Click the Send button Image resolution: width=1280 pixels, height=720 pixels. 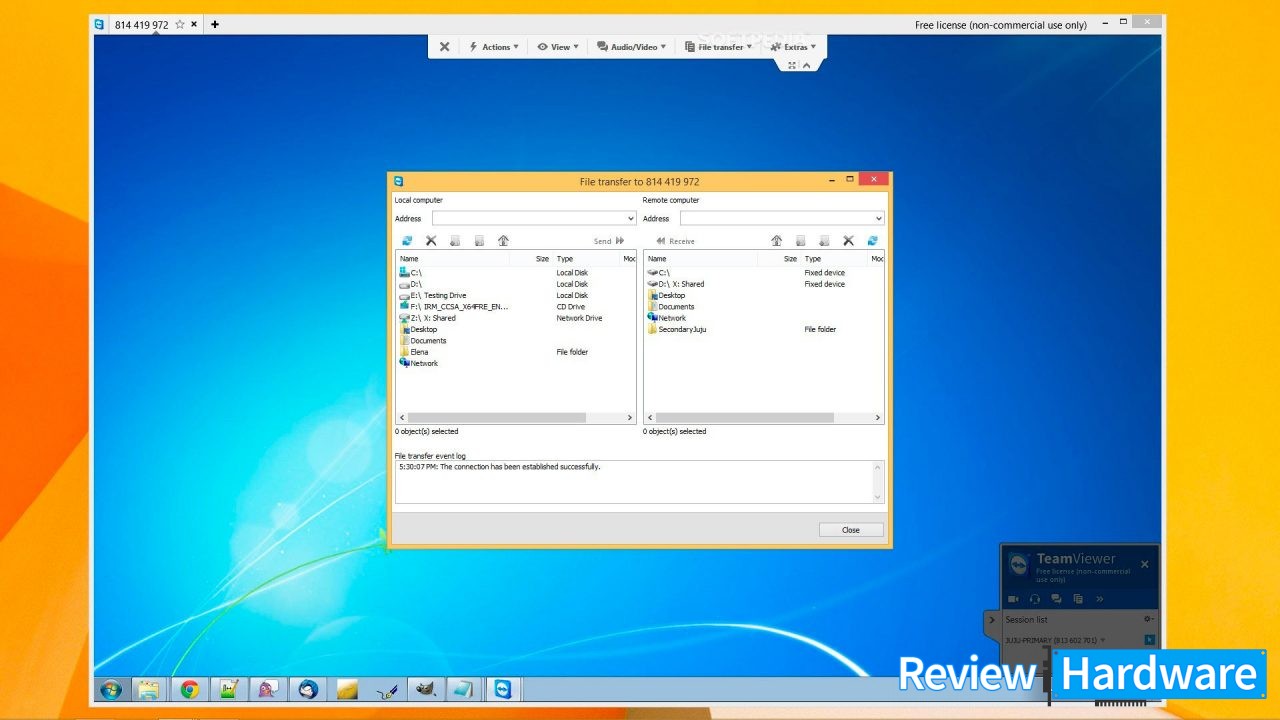tap(609, 241)
